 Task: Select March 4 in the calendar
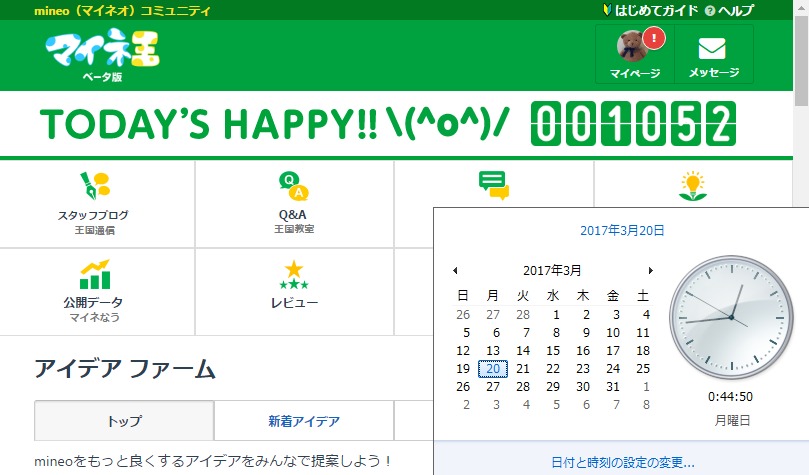pos(646,315)
